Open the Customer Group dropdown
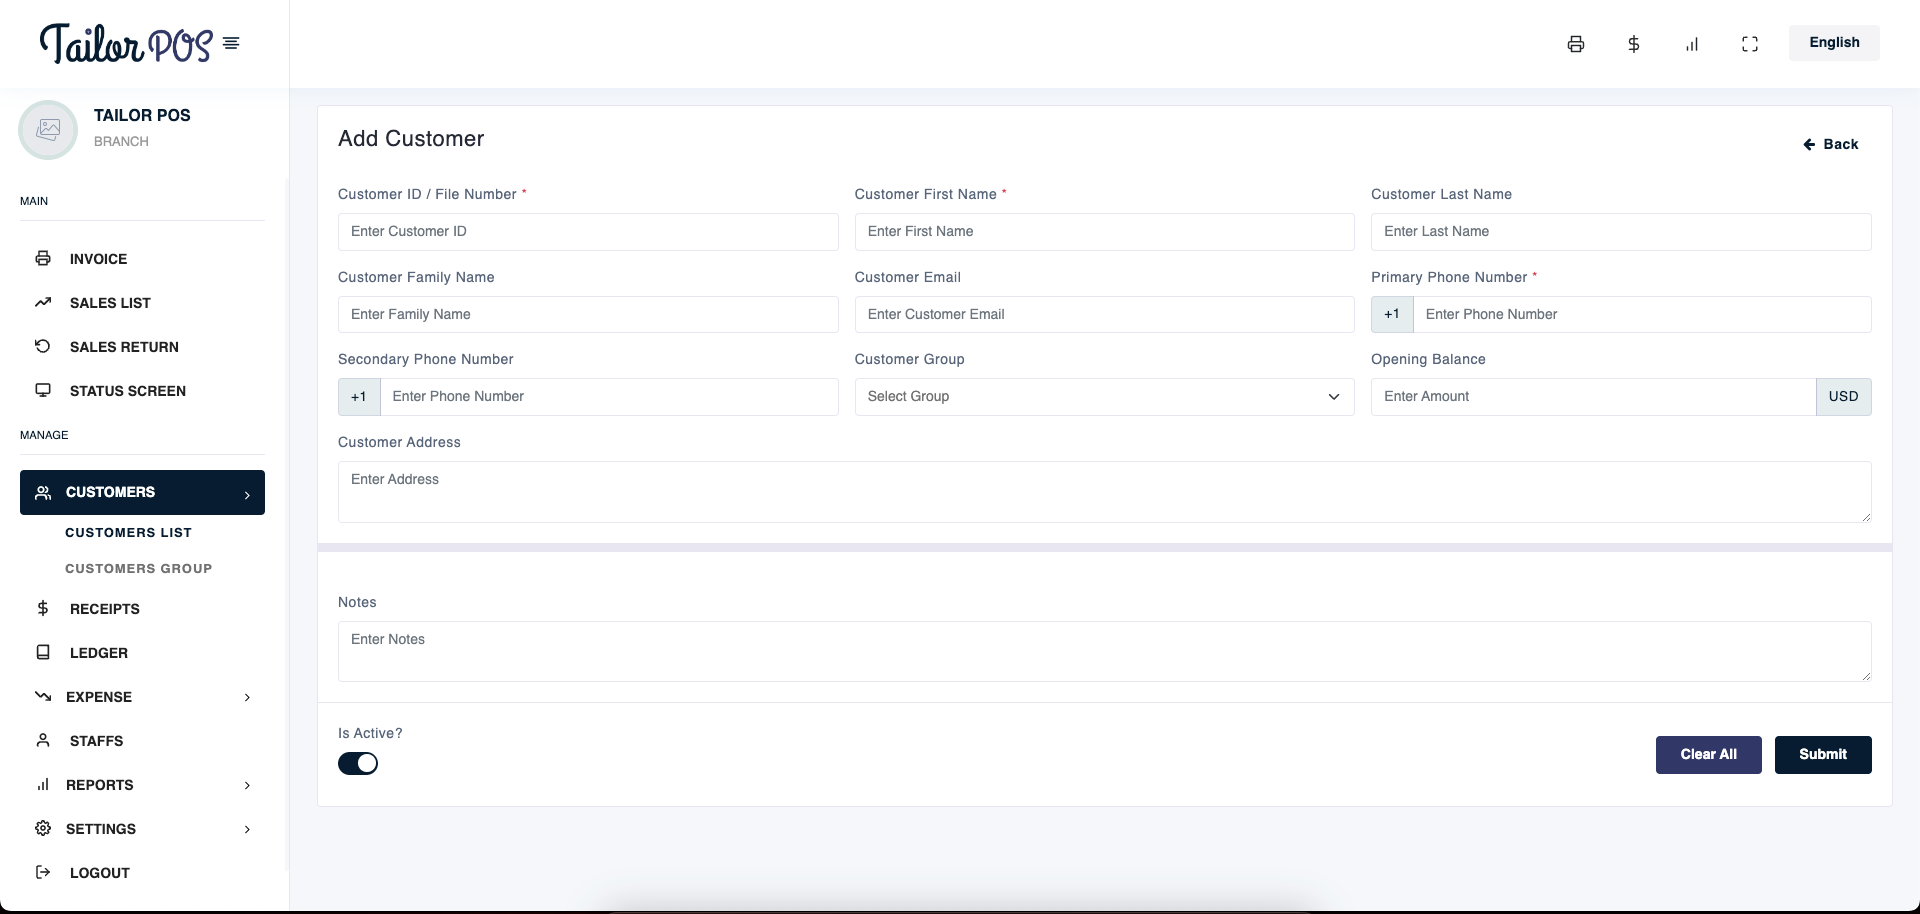The width and height of the screenshot is (1920, 914). click(x=1104, y=397)
